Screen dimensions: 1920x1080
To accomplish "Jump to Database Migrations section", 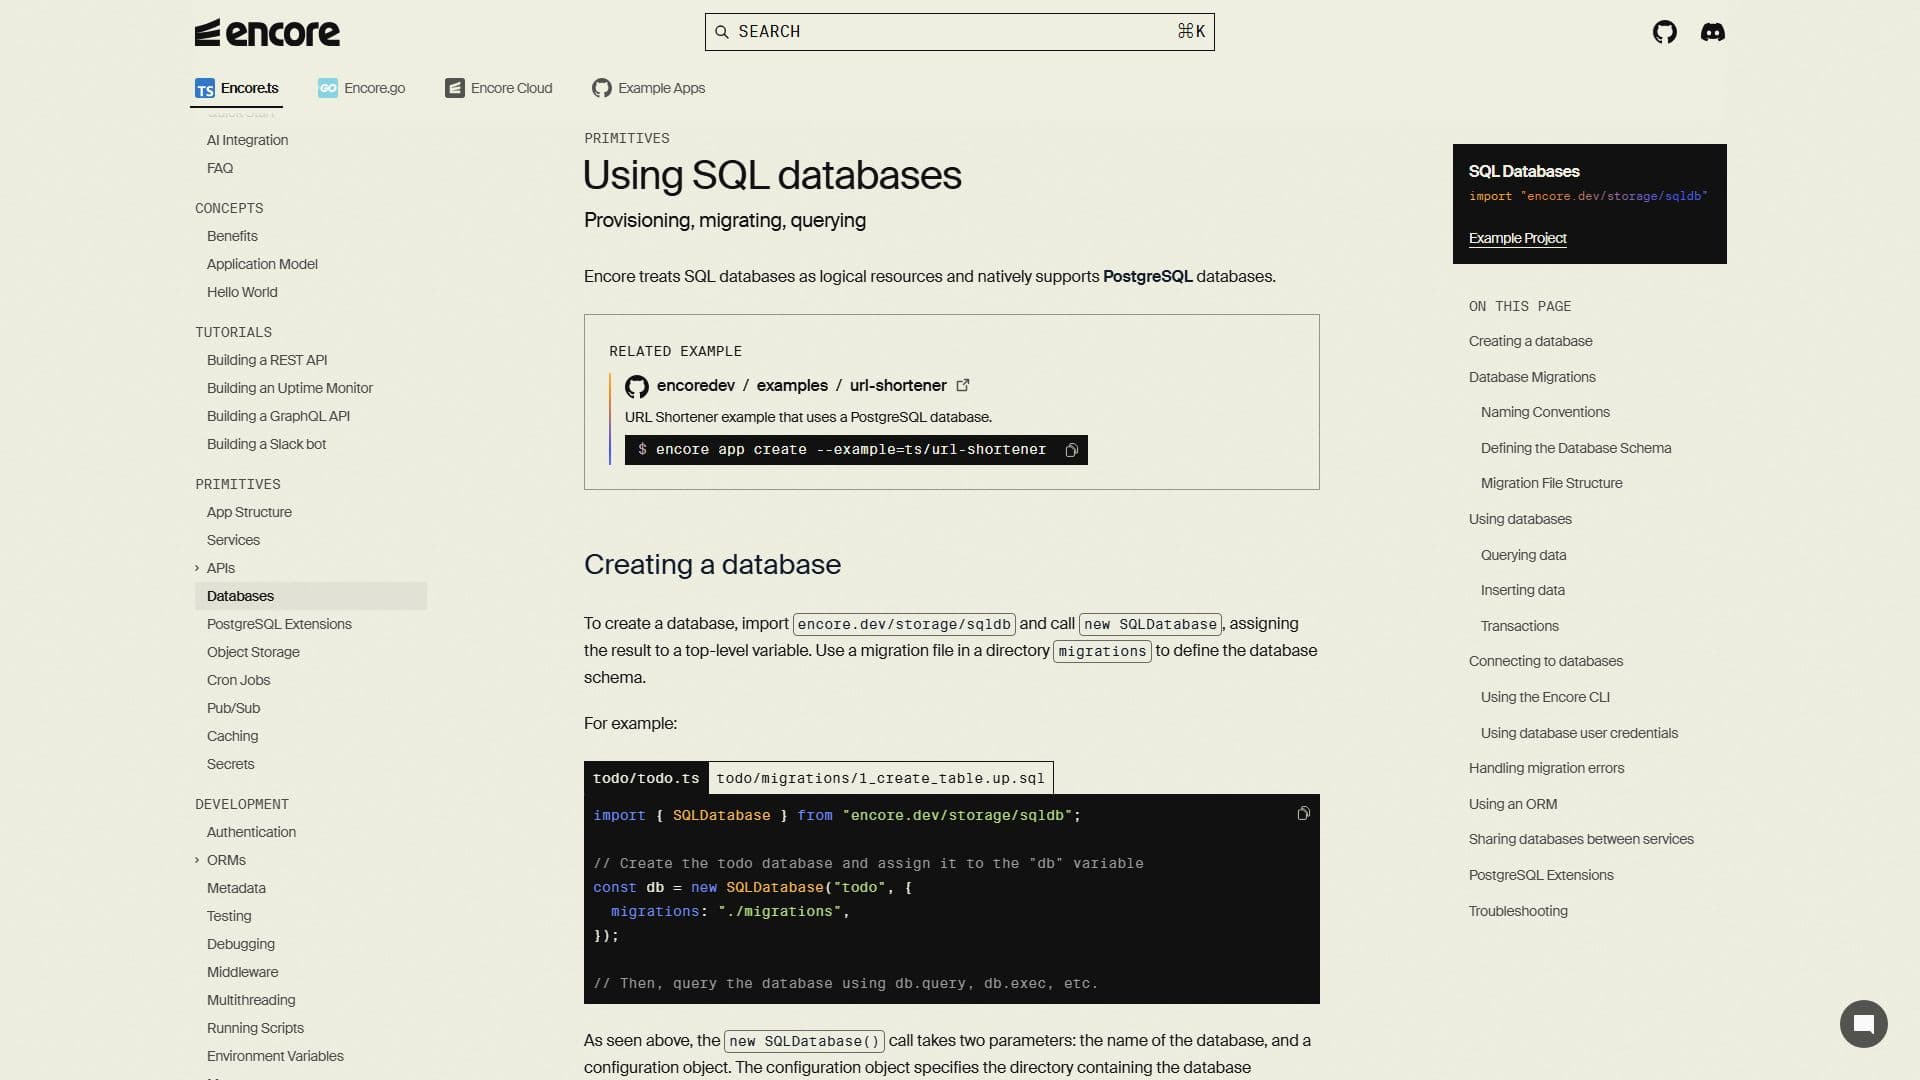I will [x=1532, y=377].
